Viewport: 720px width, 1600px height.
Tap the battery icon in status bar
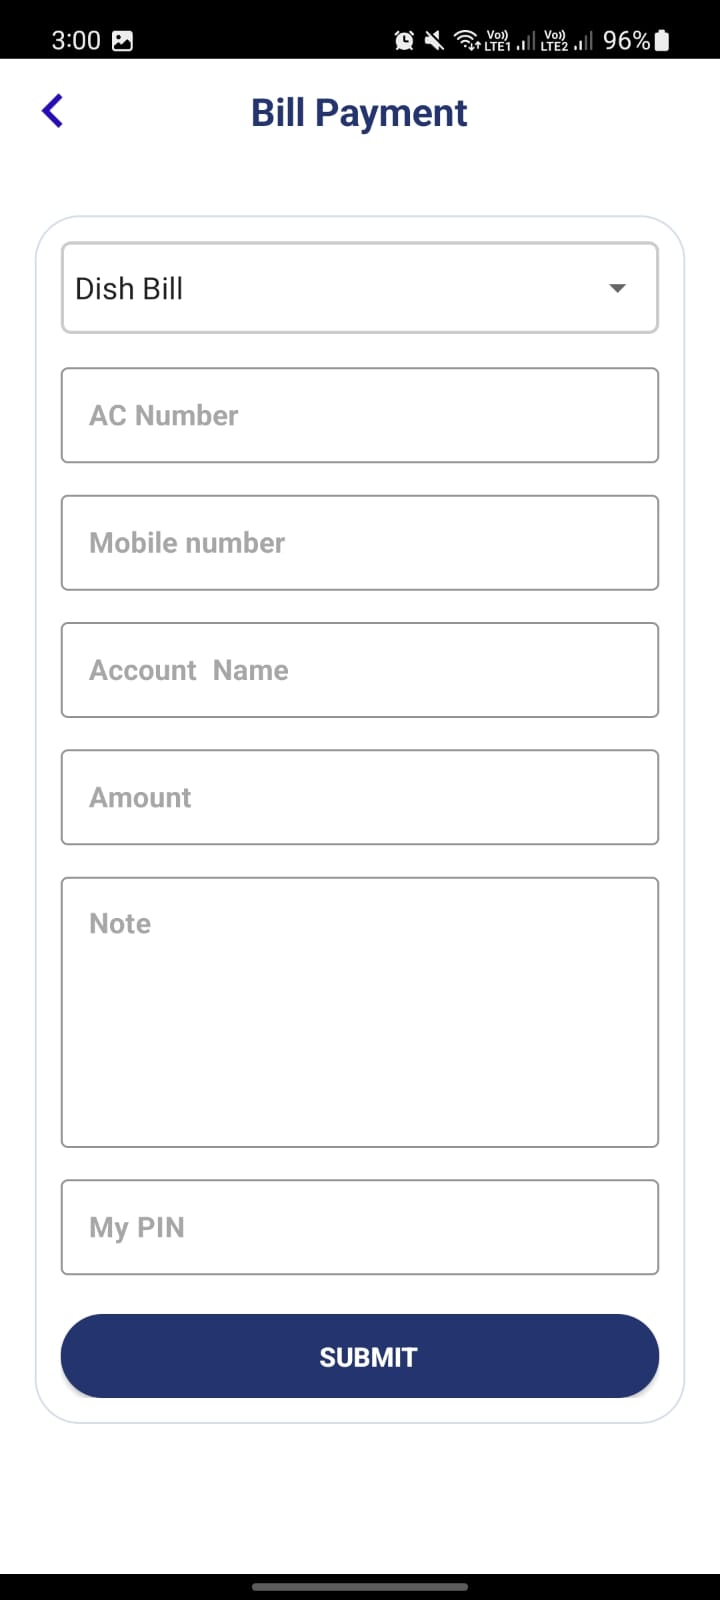point(662,41)
